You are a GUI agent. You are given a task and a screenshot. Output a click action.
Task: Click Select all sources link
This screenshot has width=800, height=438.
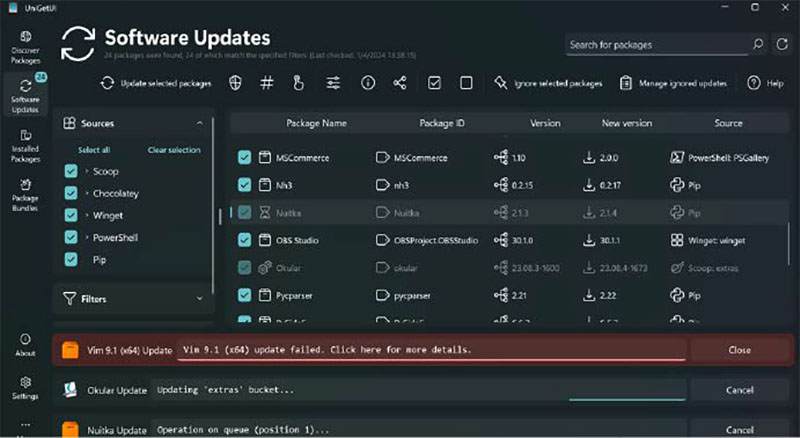(94, 150)
